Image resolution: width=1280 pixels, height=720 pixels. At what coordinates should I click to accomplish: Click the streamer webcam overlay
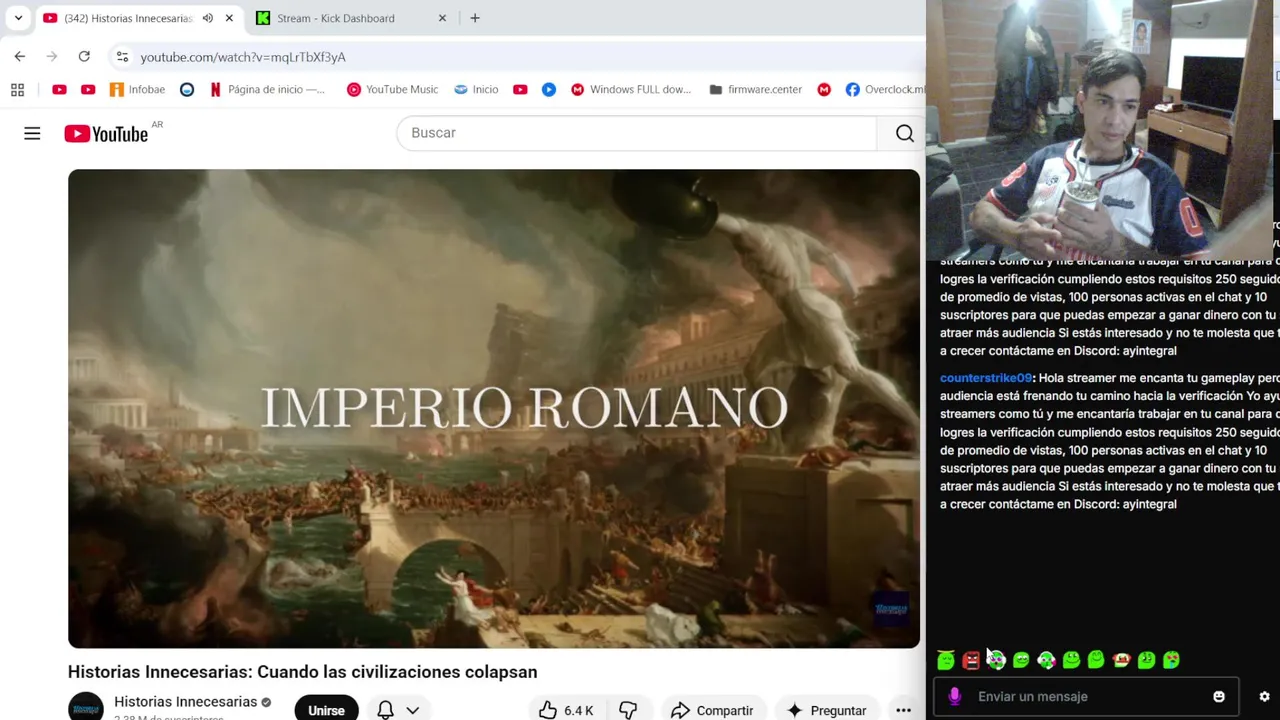click(x=1102, y=130)
